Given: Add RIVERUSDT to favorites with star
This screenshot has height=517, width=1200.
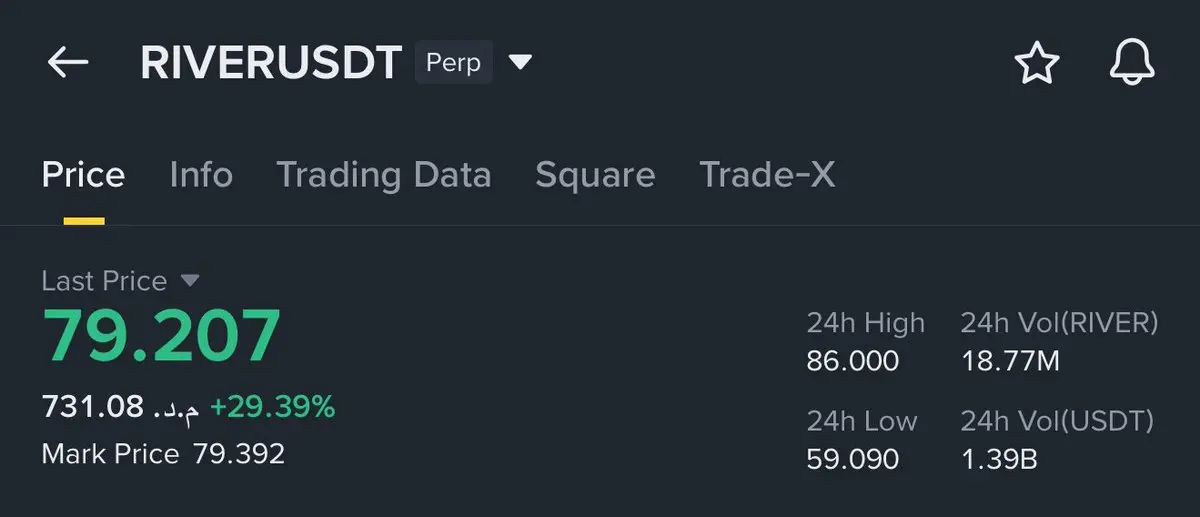Looking at the screenshot, I should [x=1036, y=64].
